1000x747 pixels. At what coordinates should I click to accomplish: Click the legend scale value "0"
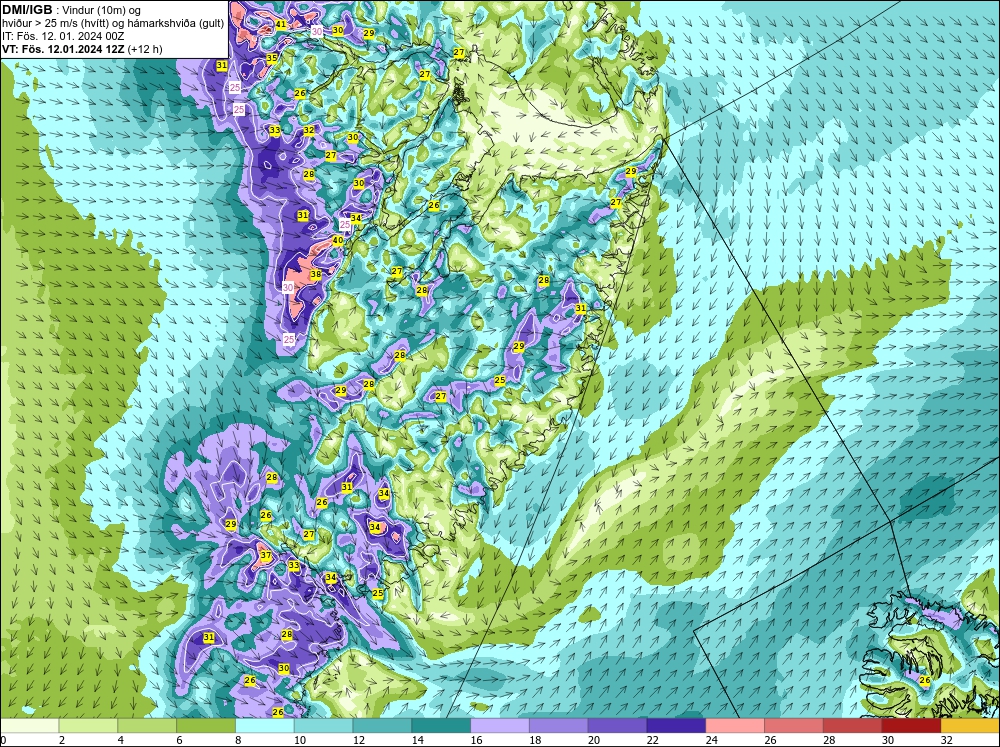pyautogui.click(x=3, y=740)
